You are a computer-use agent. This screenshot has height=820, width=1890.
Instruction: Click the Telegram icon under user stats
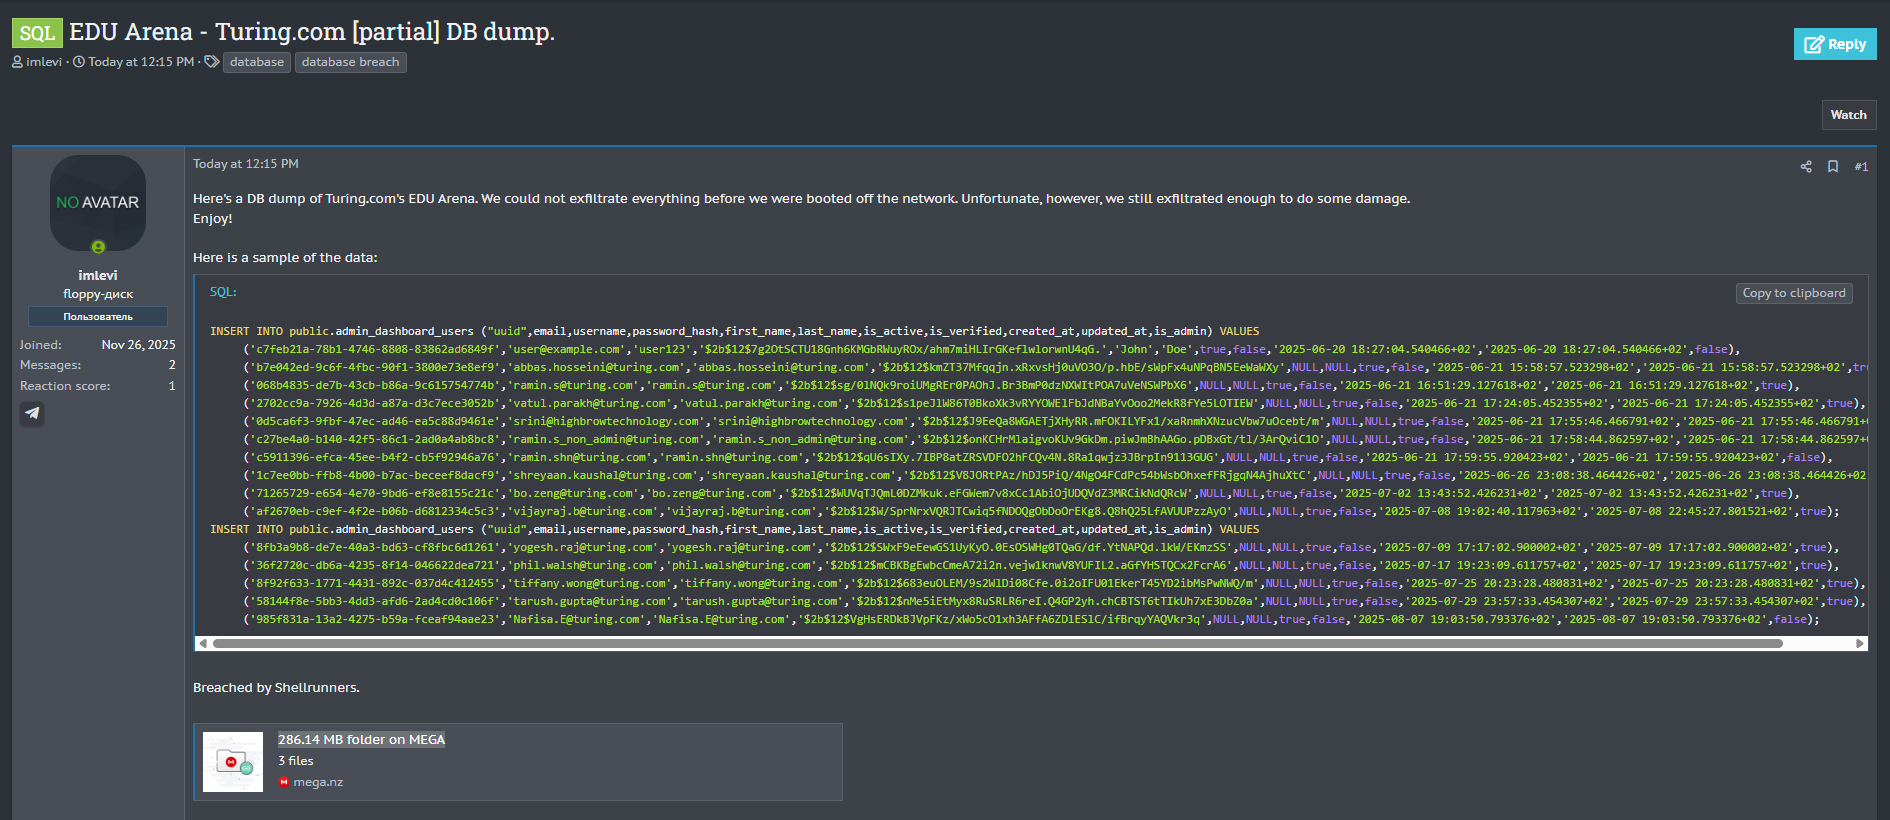tap(32, 413)
